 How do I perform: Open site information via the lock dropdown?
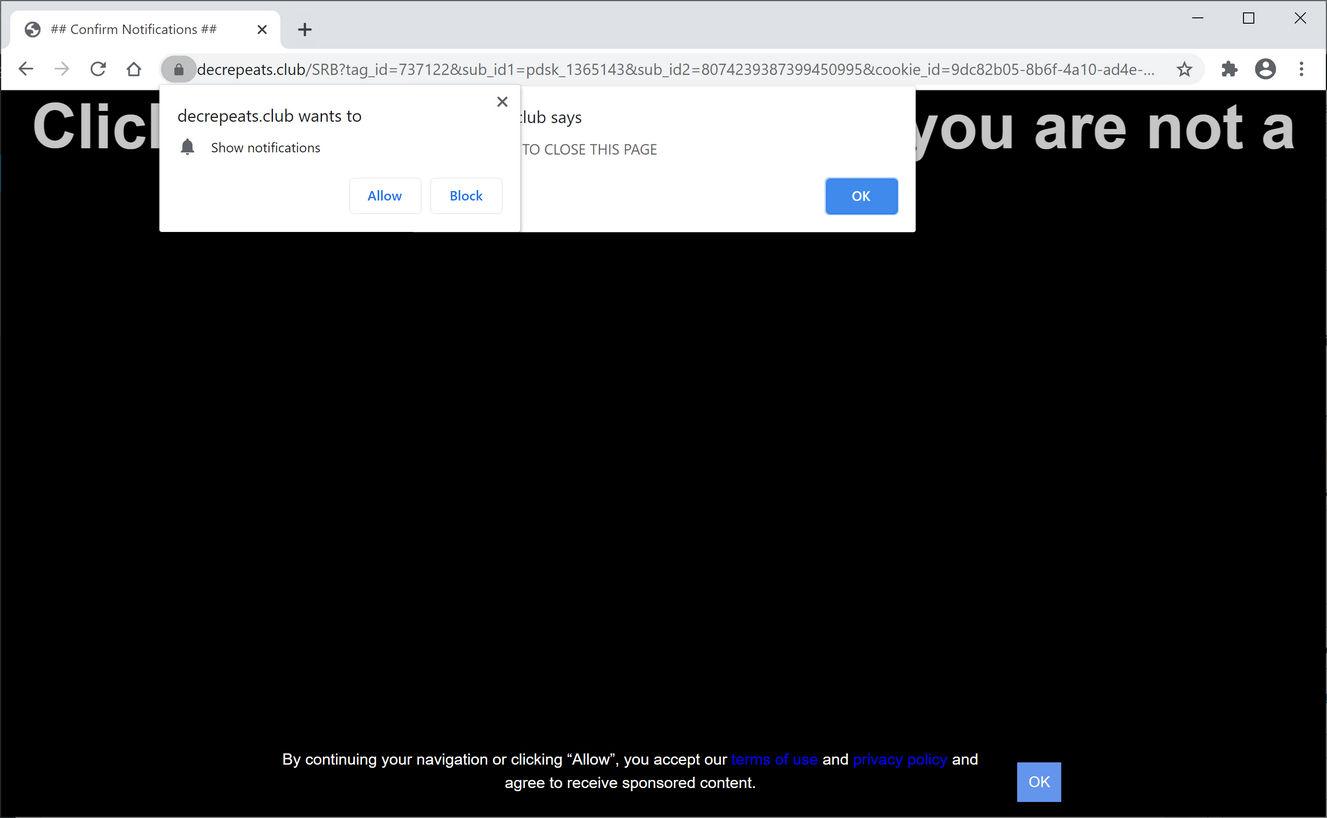(x=178, y=69)
